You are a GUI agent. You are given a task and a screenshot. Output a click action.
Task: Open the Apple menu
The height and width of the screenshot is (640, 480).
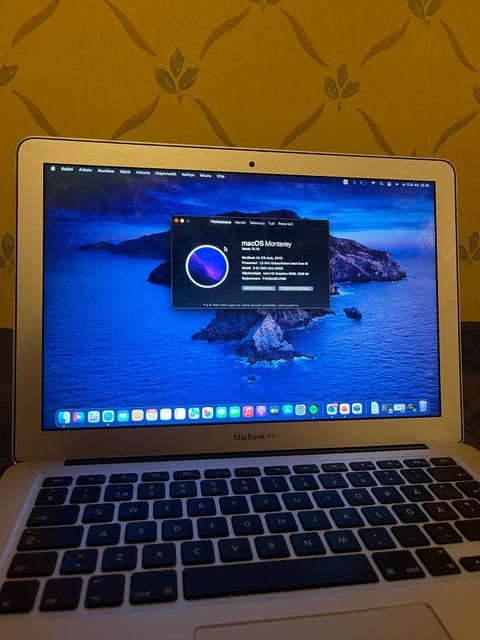[x=53, y=168]
